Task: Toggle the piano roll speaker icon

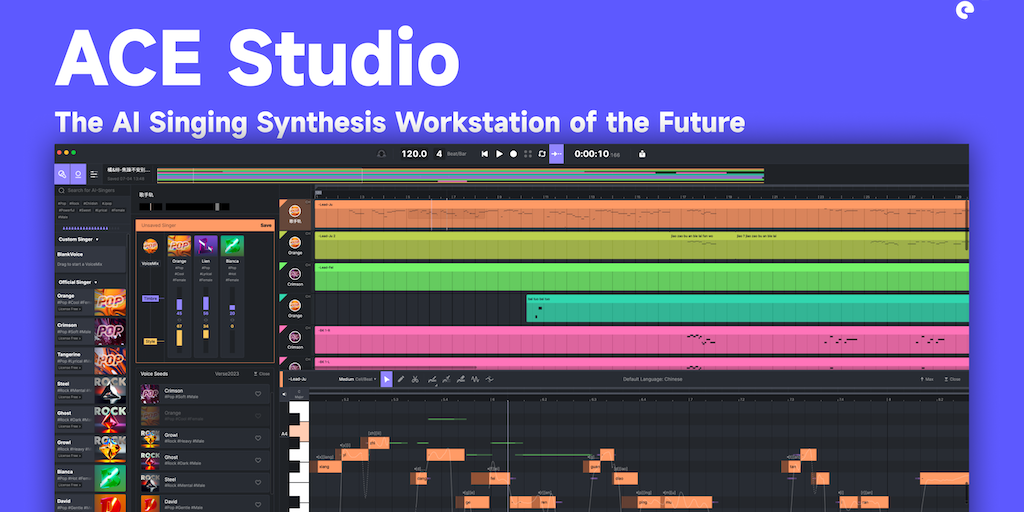Action: 284,394
